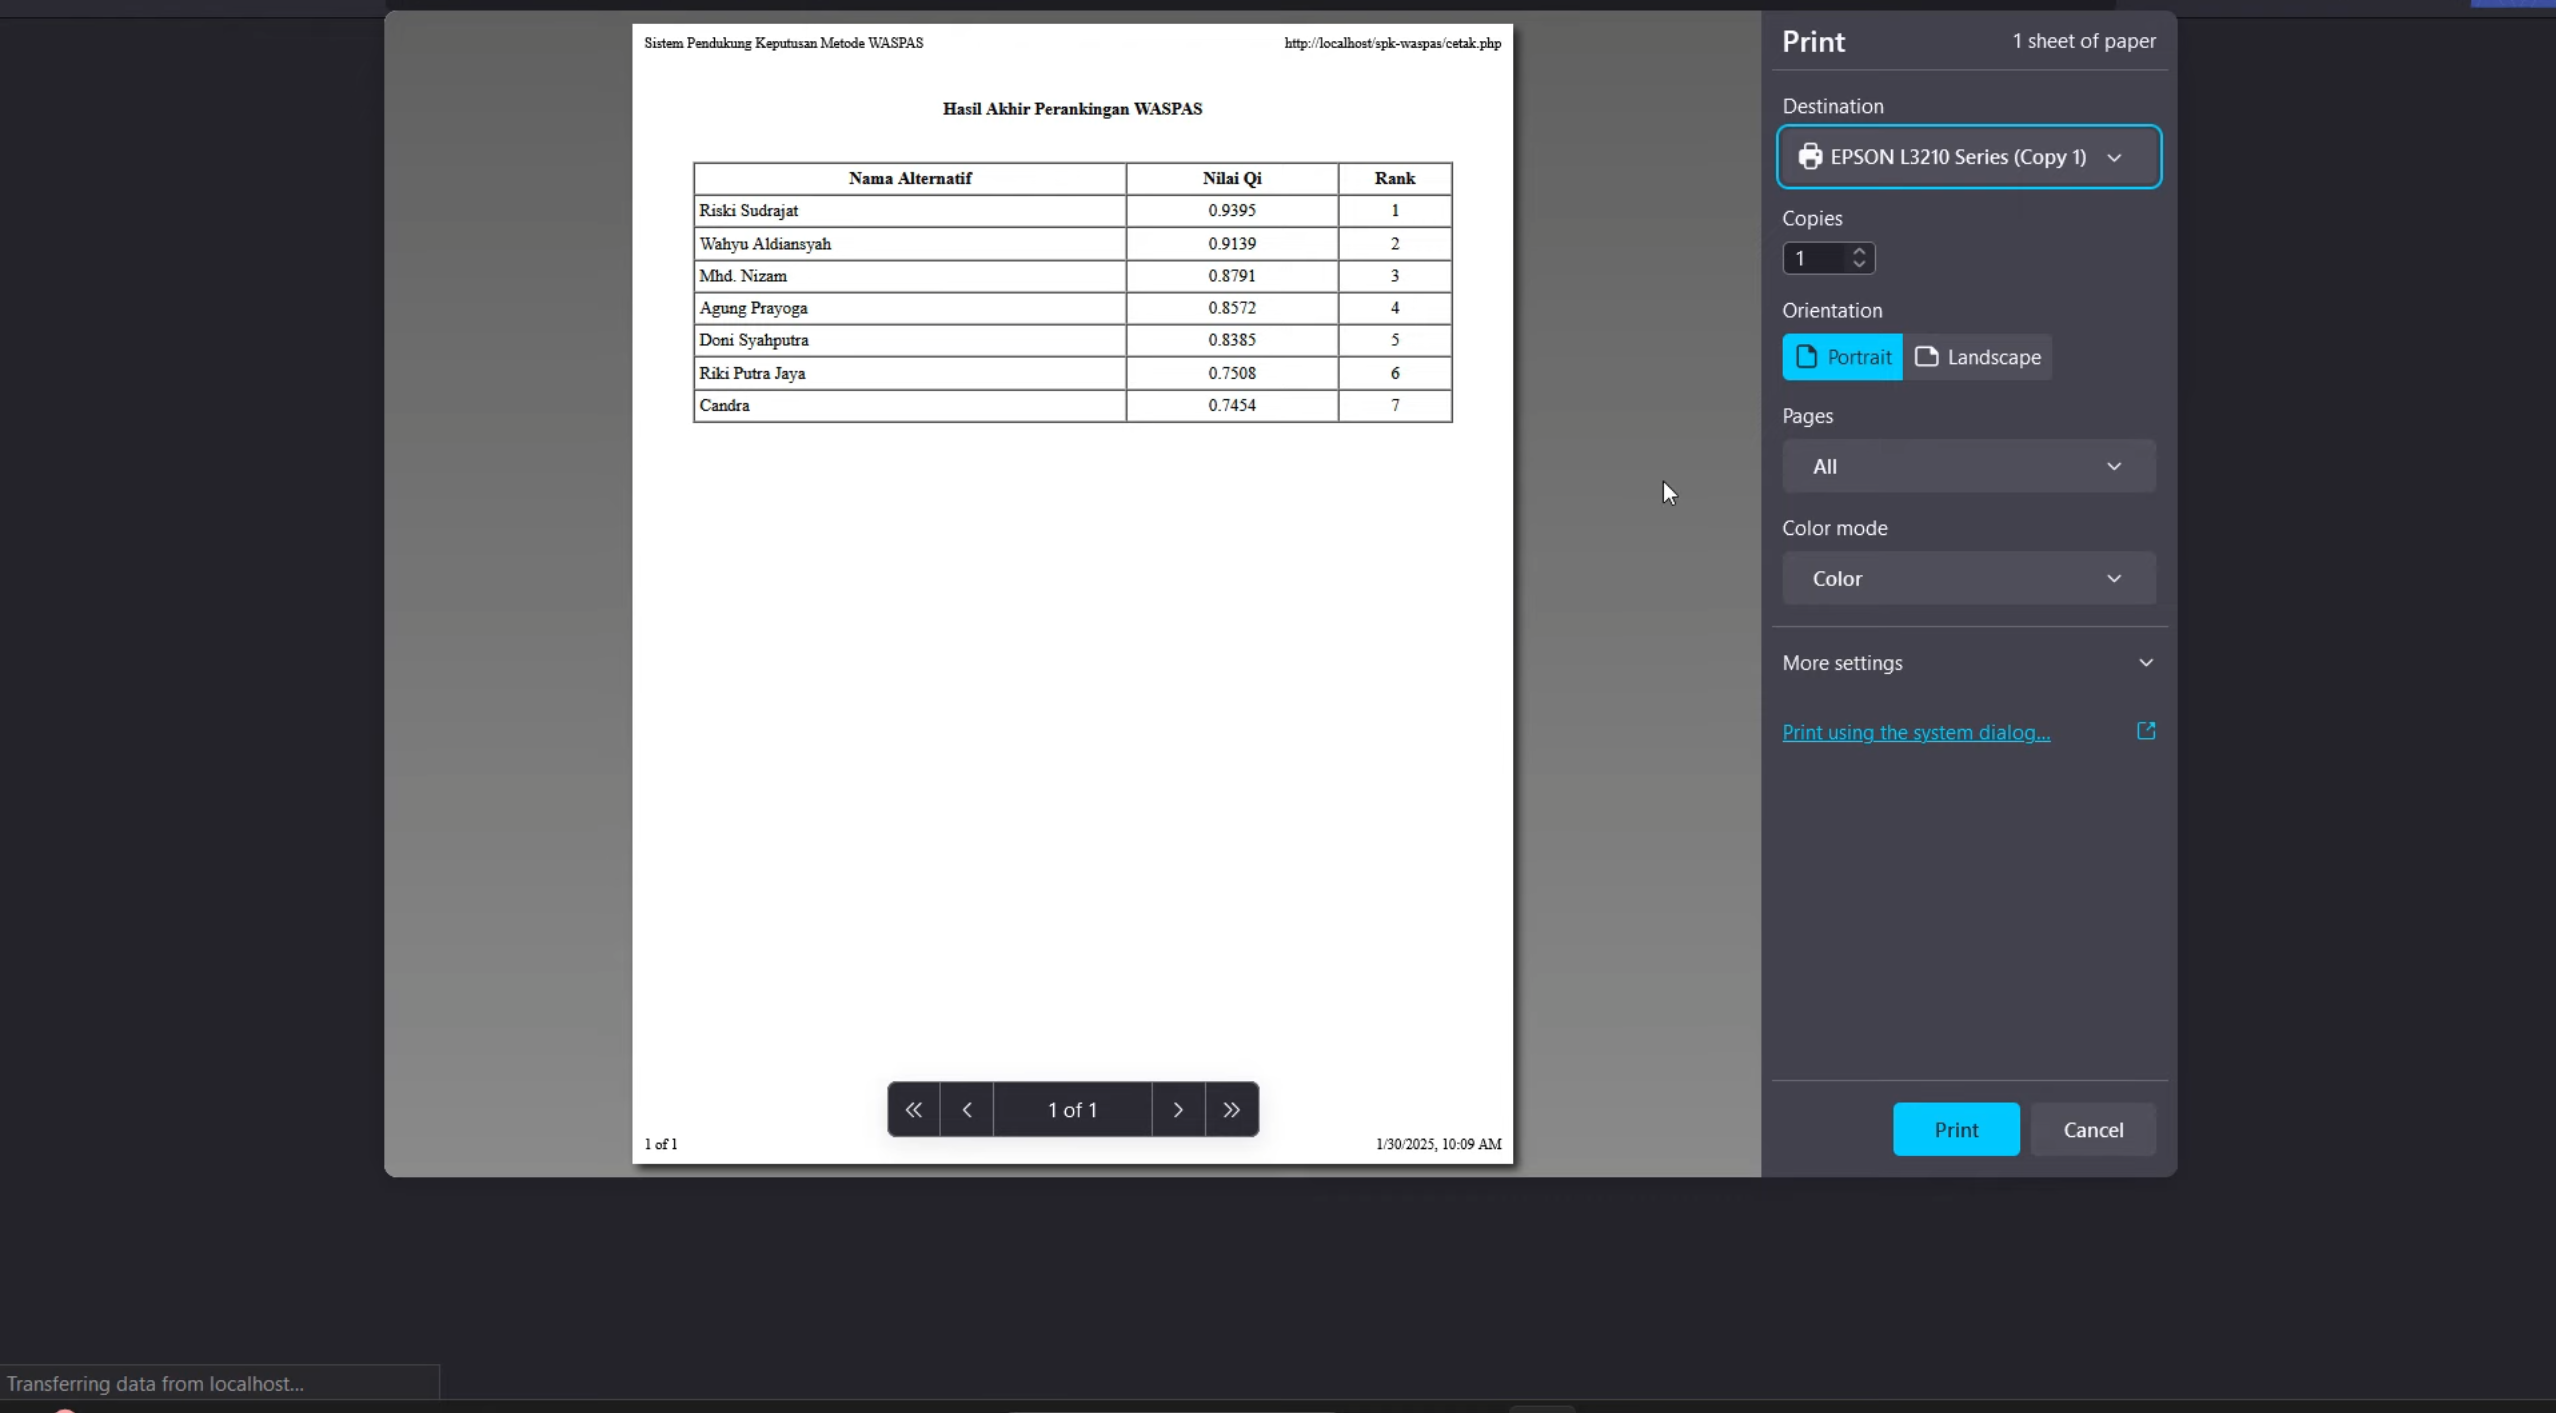The width and height of the screenshot is (2556, 1413).
Task: Expand More settings section
Action: coord(1968,663)
